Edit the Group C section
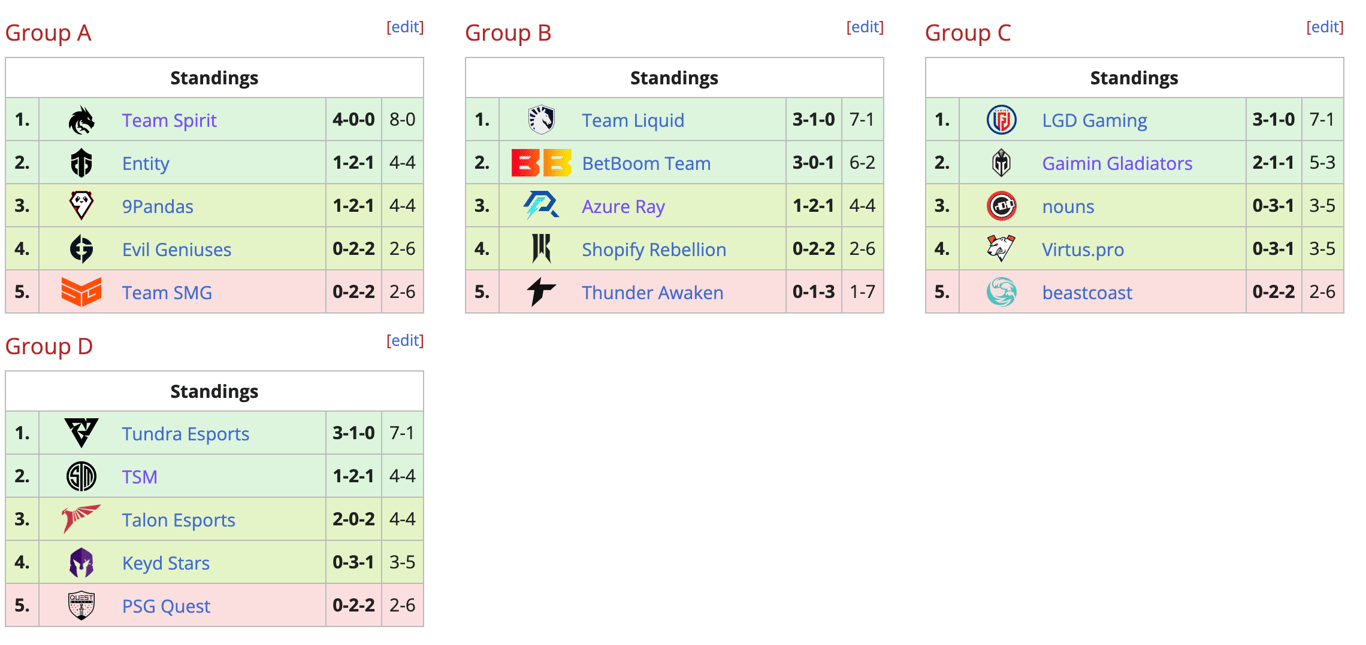 [x=1325, y=27]
